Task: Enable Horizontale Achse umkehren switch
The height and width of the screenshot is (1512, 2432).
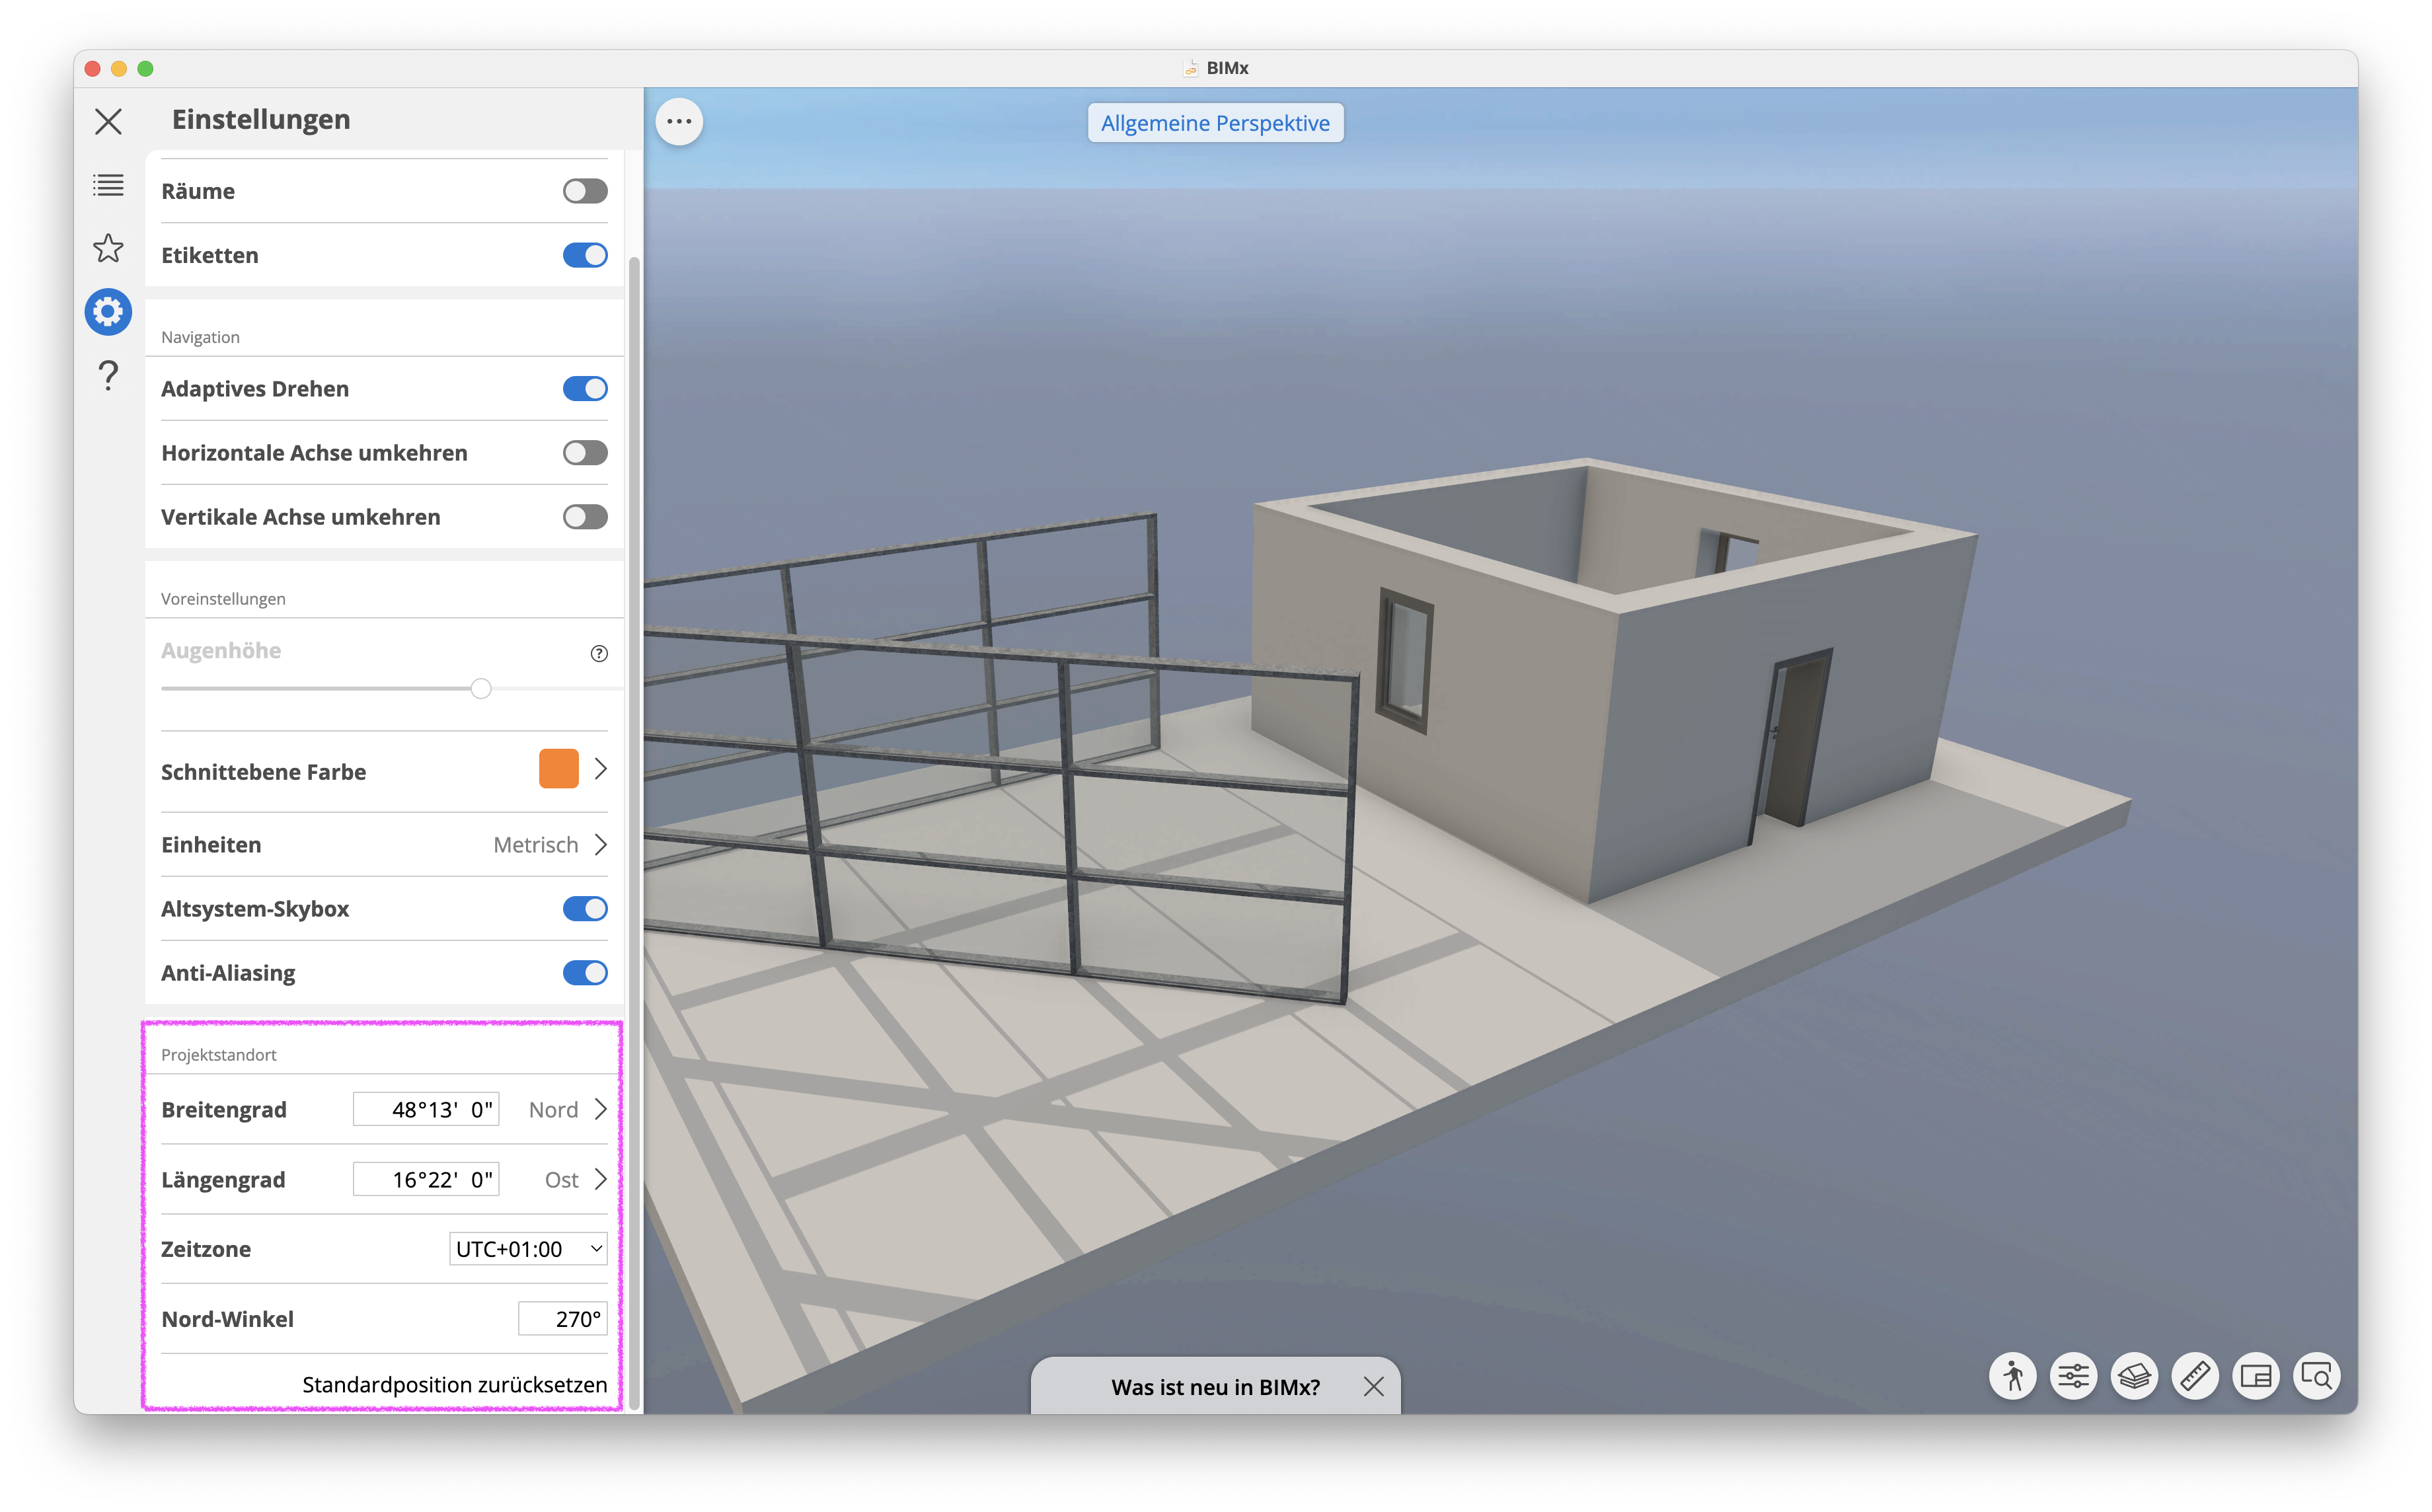Action: click(x=585, y=453)
